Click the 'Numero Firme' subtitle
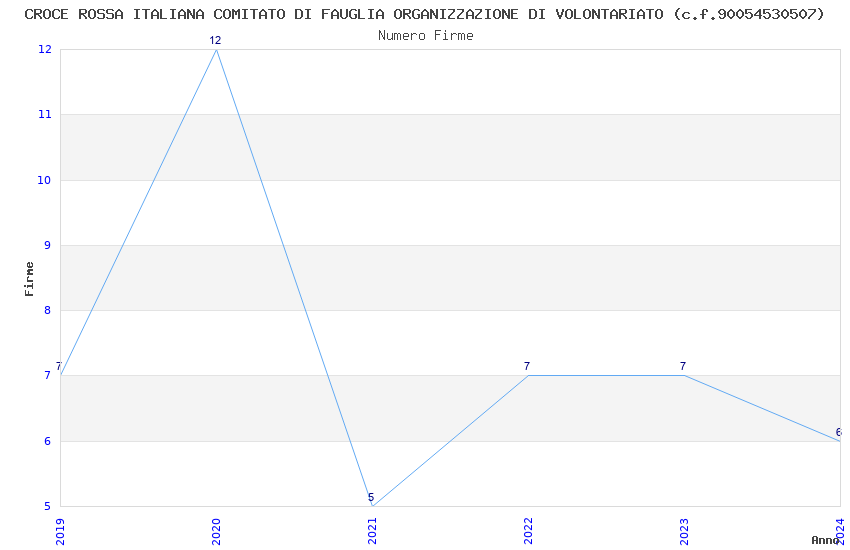The width and height of the screenshot is (850, 550). pyautogui.click(x=426, y=35)
